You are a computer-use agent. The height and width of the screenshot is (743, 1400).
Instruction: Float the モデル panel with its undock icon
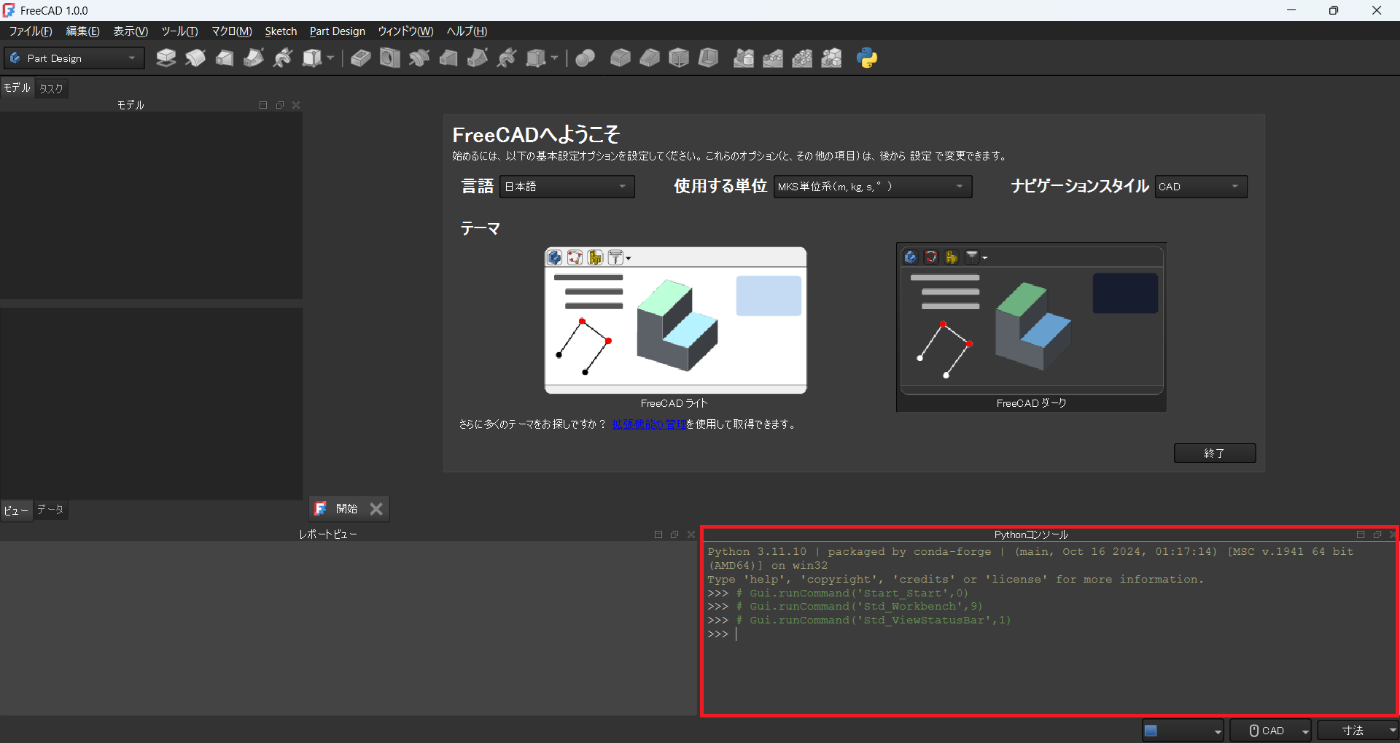pyautogui.click(x=279, y=105)
